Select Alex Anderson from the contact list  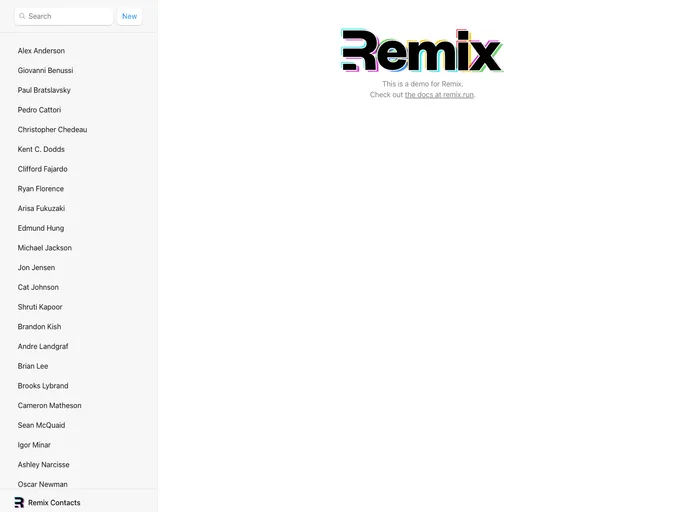point(41,51)
